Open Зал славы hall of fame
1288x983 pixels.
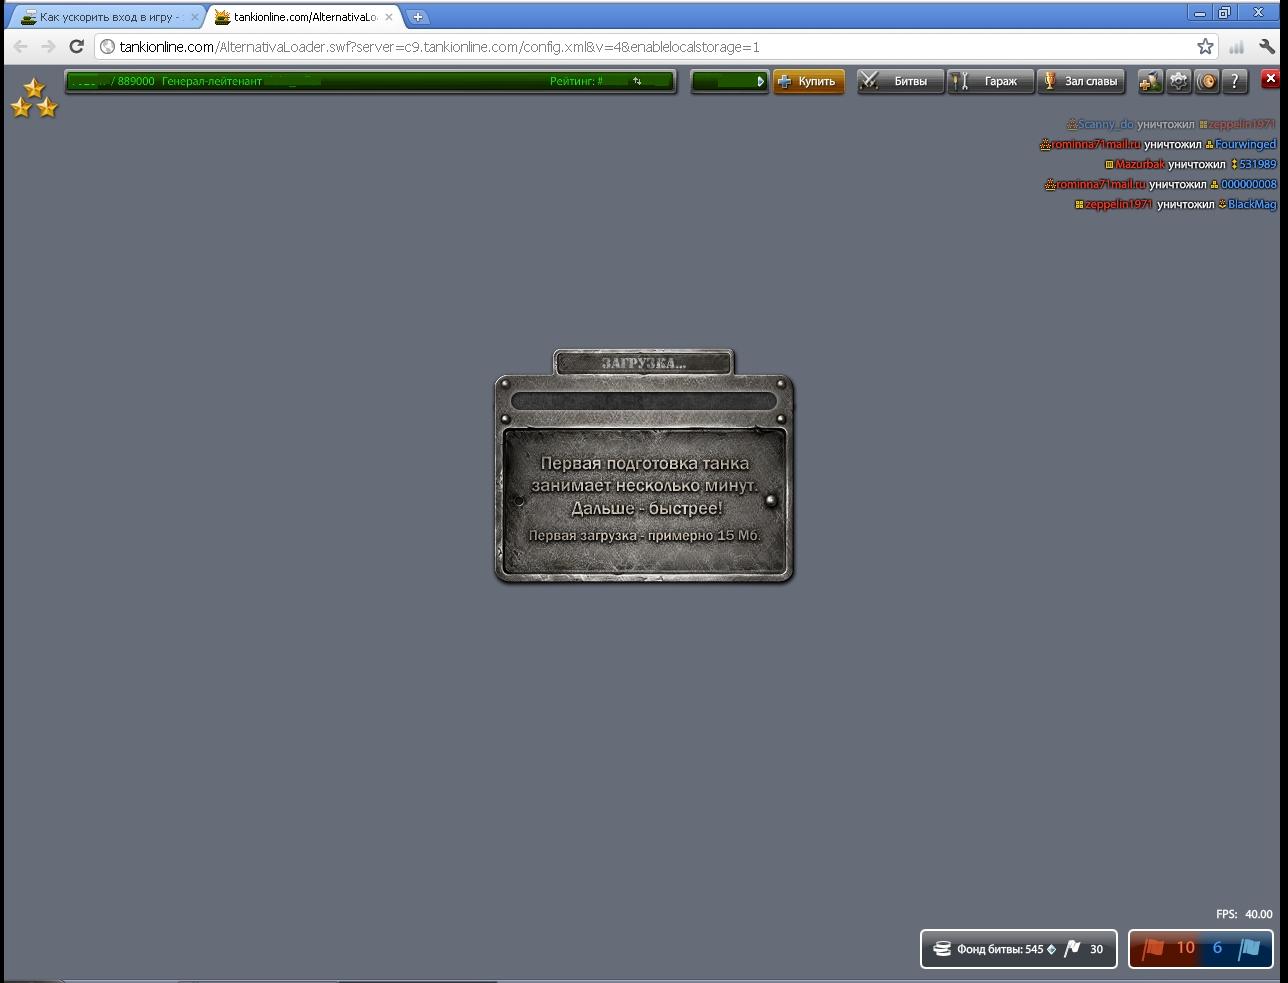click(x=1081, y=82)
